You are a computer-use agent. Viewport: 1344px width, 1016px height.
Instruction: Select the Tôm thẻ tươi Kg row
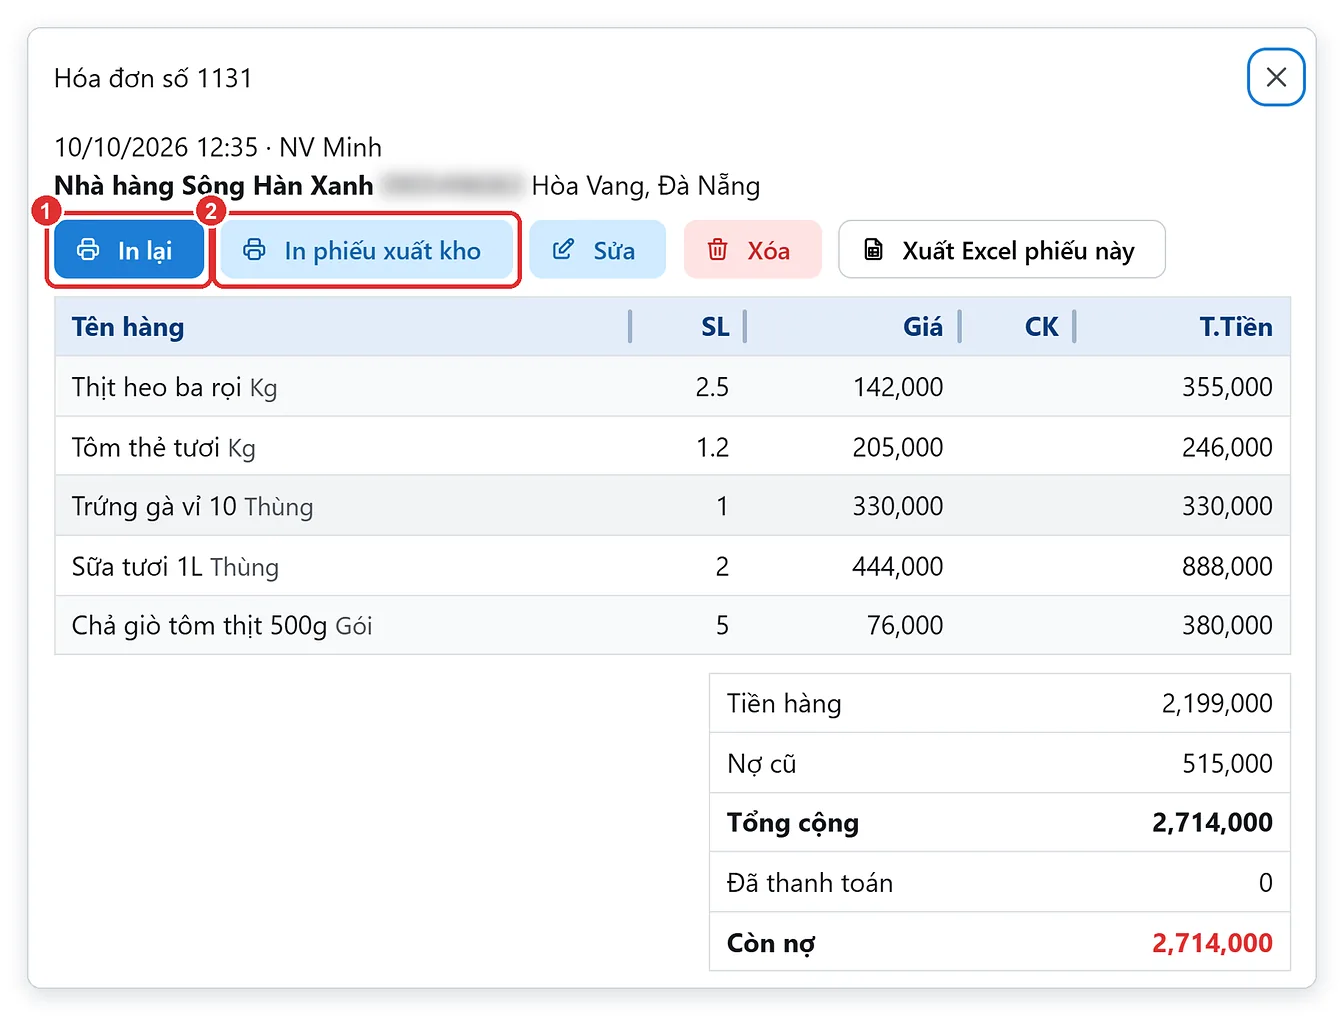pyautogui.click(x=672, y=446)
